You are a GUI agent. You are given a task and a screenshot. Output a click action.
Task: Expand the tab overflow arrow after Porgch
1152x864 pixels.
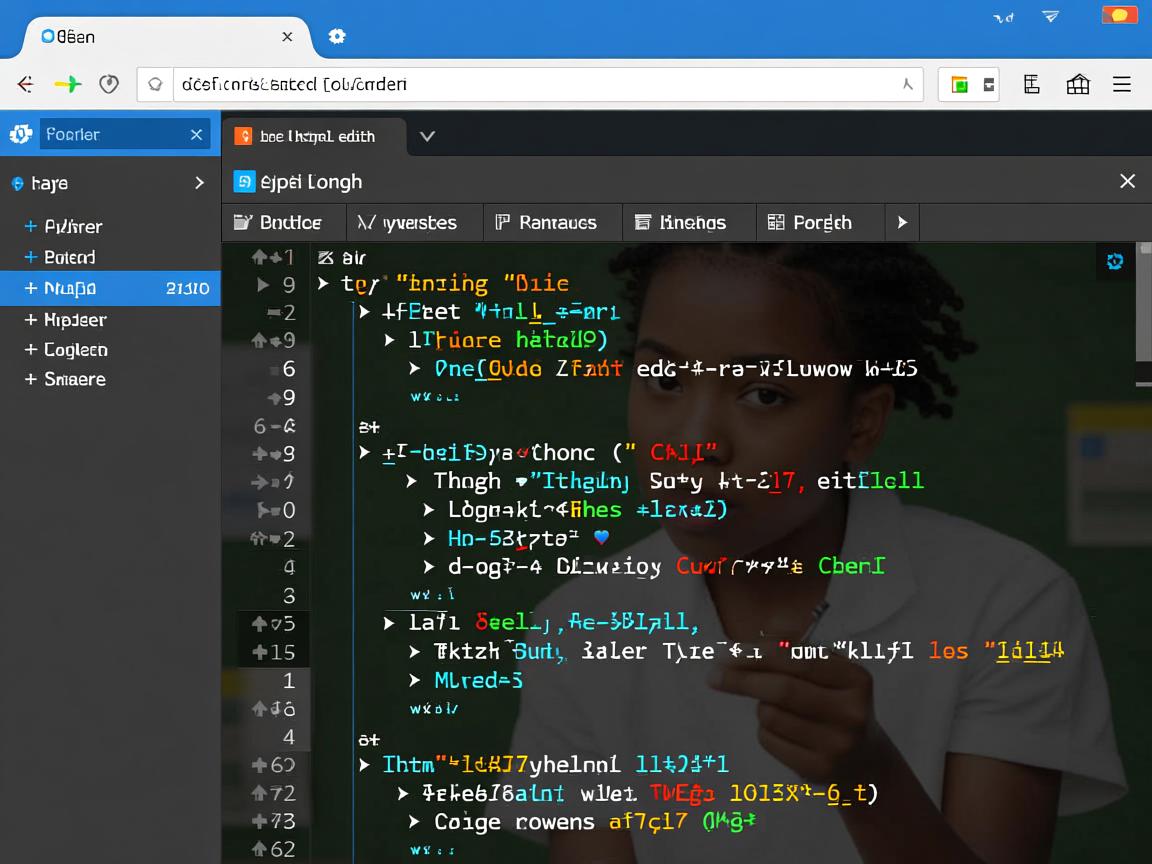point(902,222)
